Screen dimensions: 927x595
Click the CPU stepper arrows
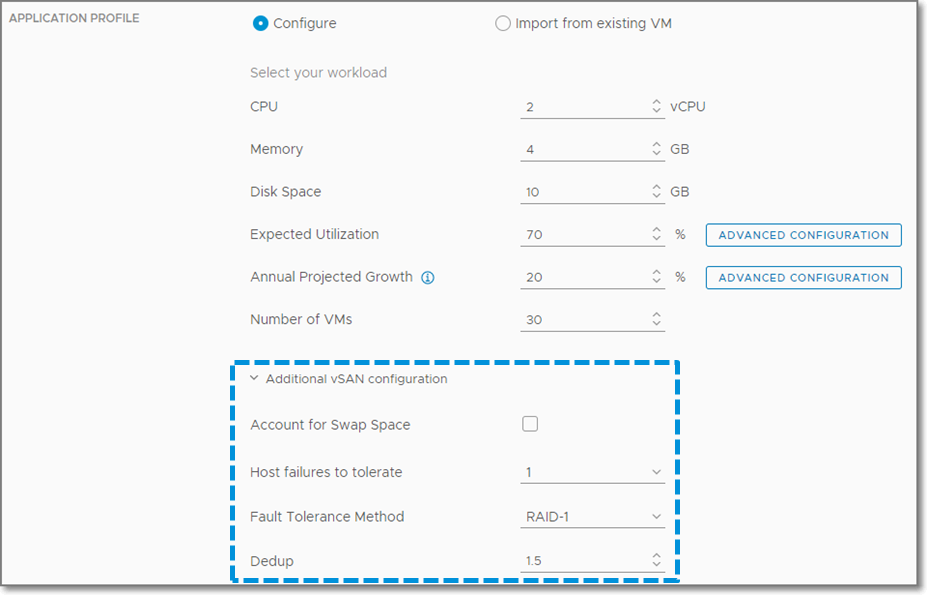point(657,107)
